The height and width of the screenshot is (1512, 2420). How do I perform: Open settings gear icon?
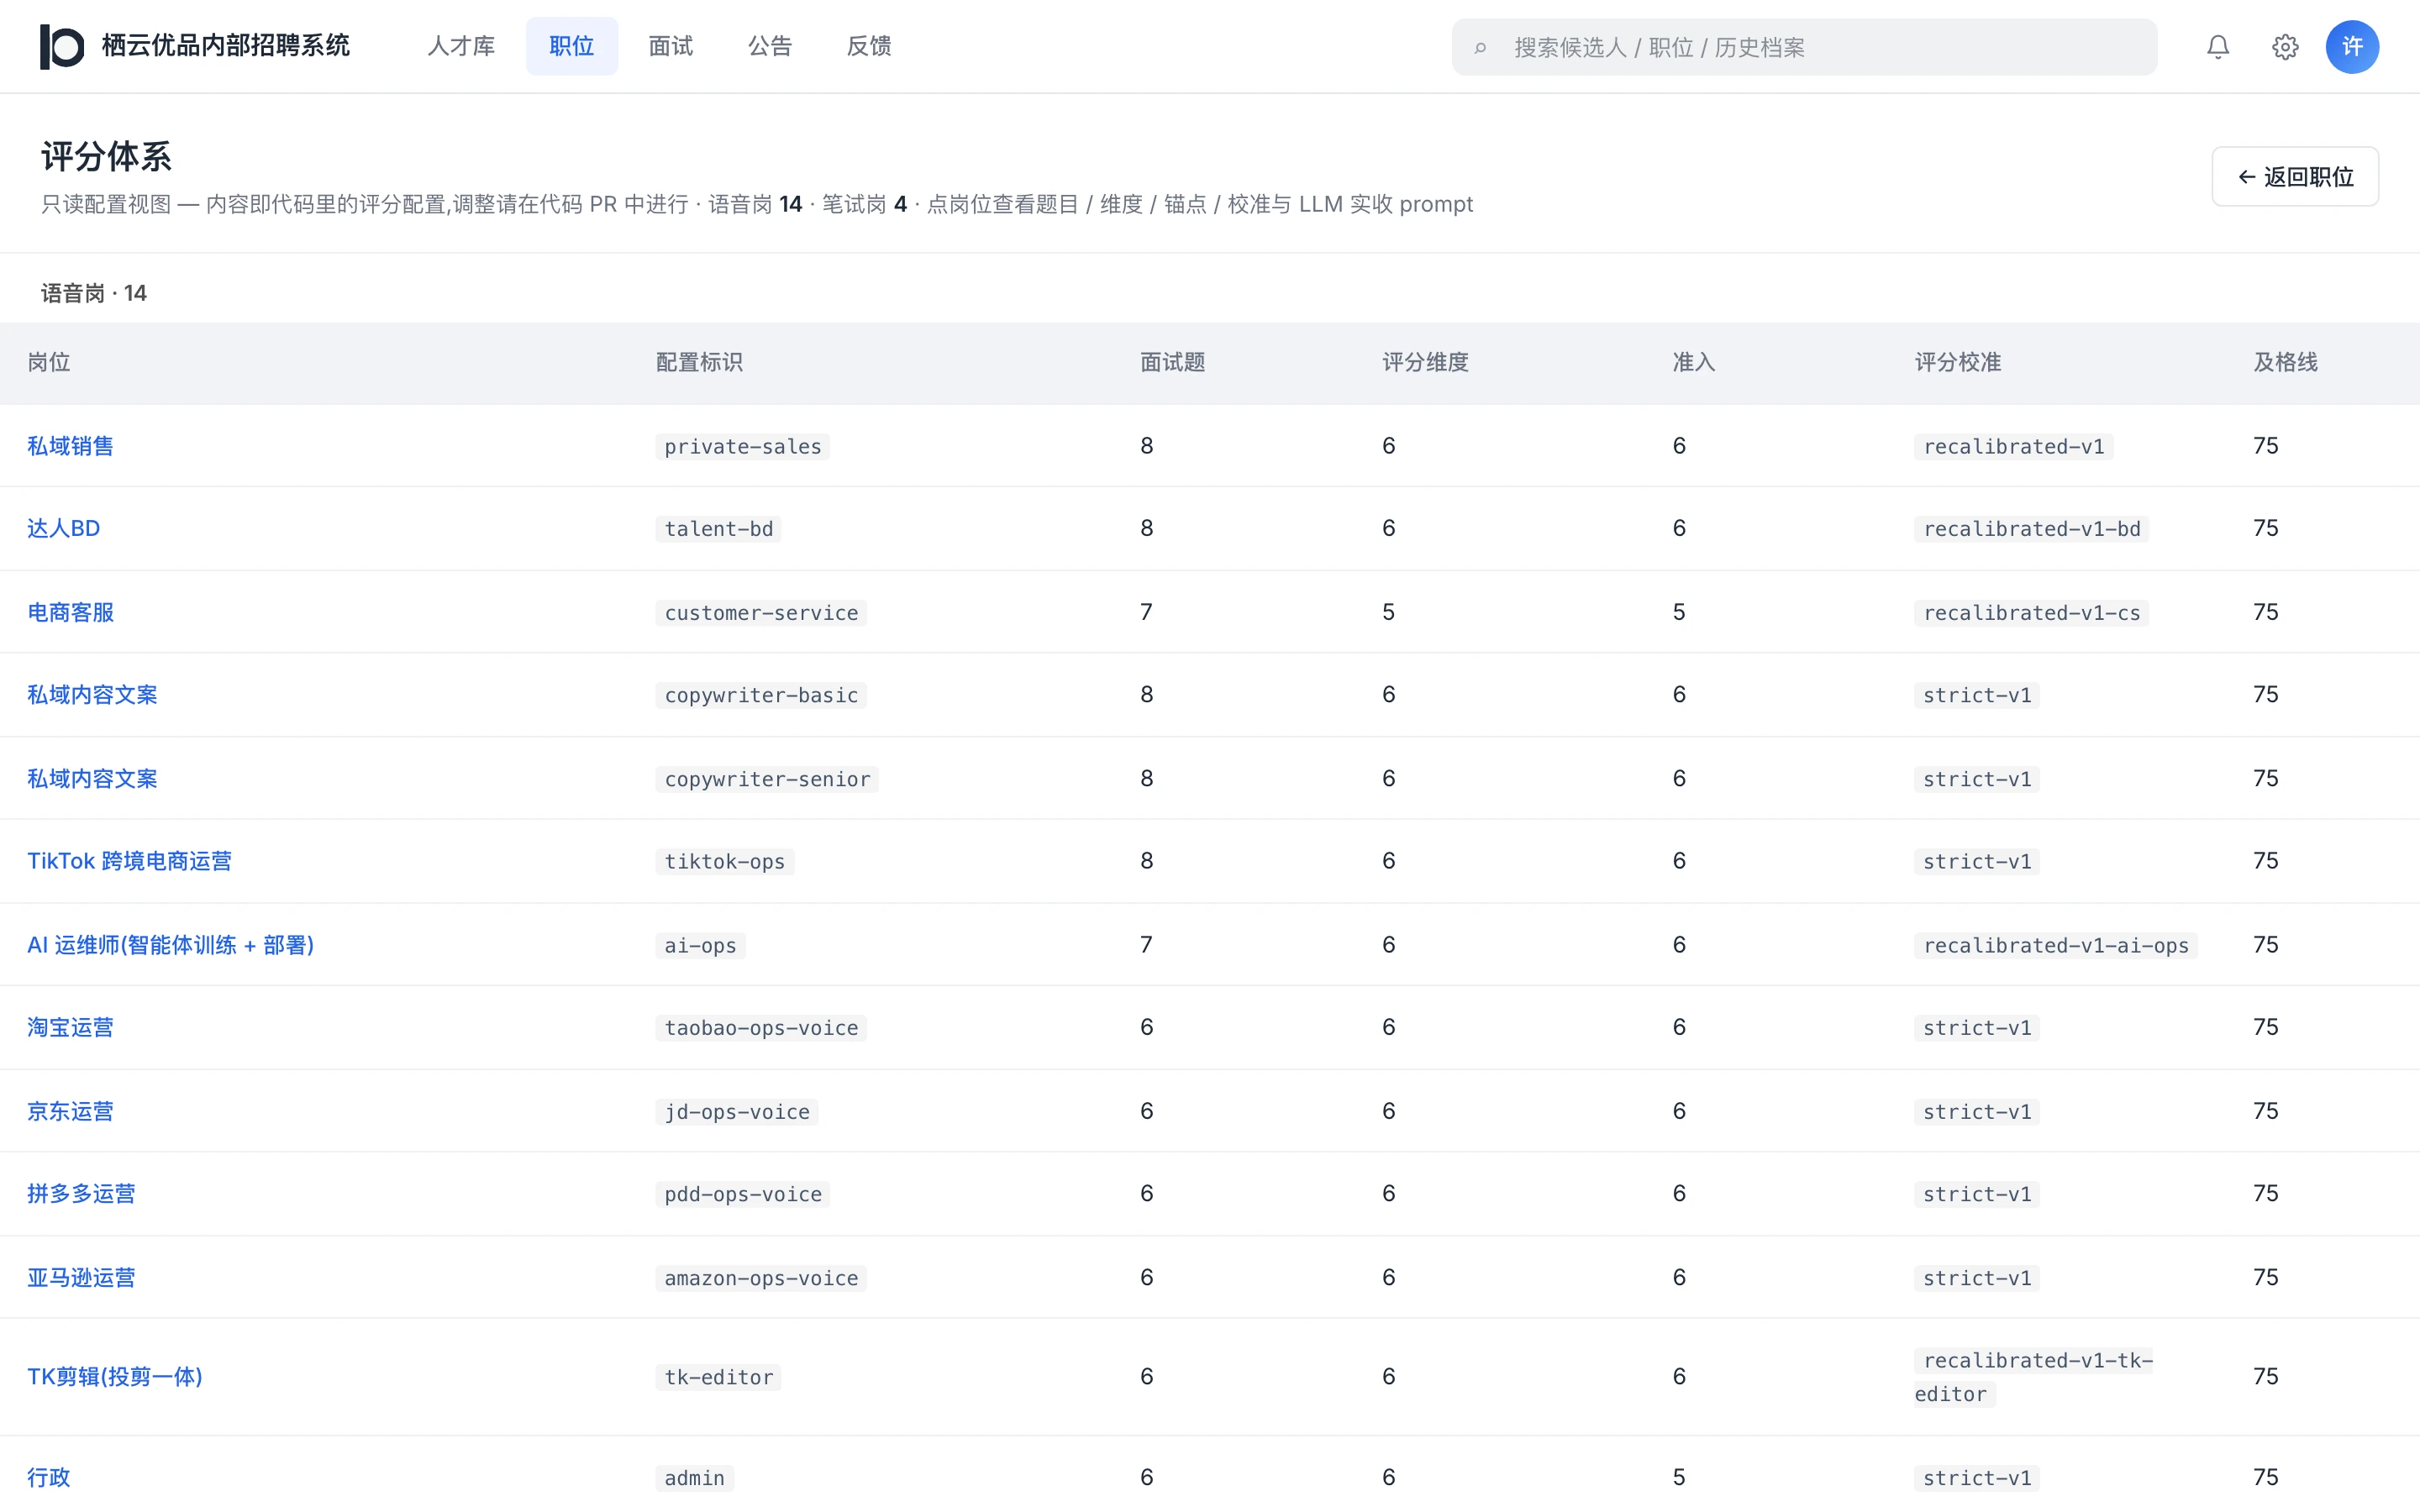tap(2285, 47)
